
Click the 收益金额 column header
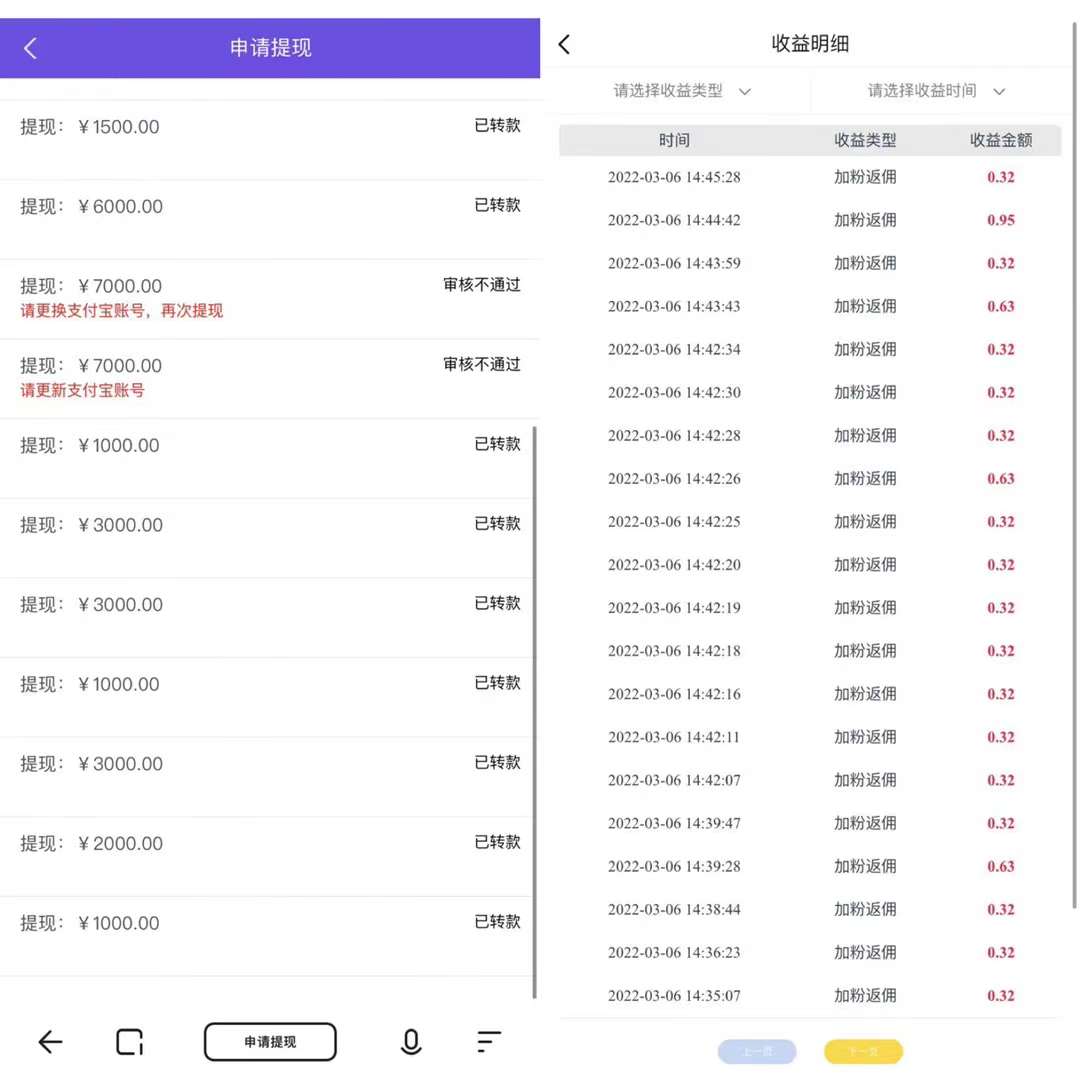point(1001,141)
